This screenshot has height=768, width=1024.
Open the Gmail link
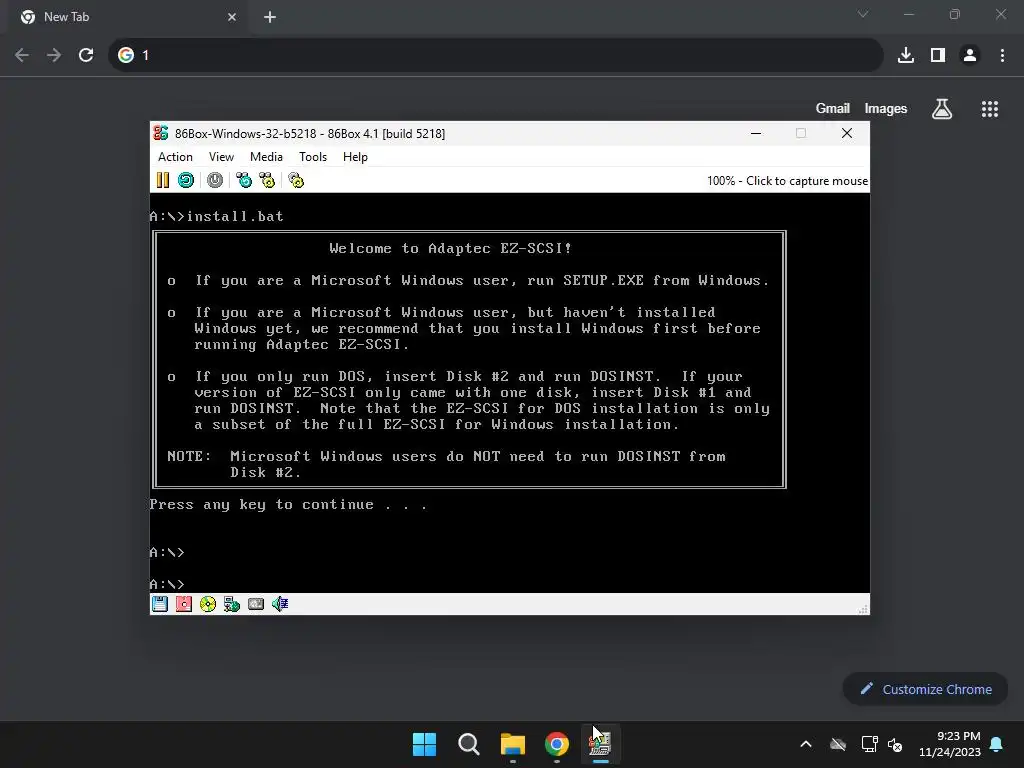tap(833, 108)
